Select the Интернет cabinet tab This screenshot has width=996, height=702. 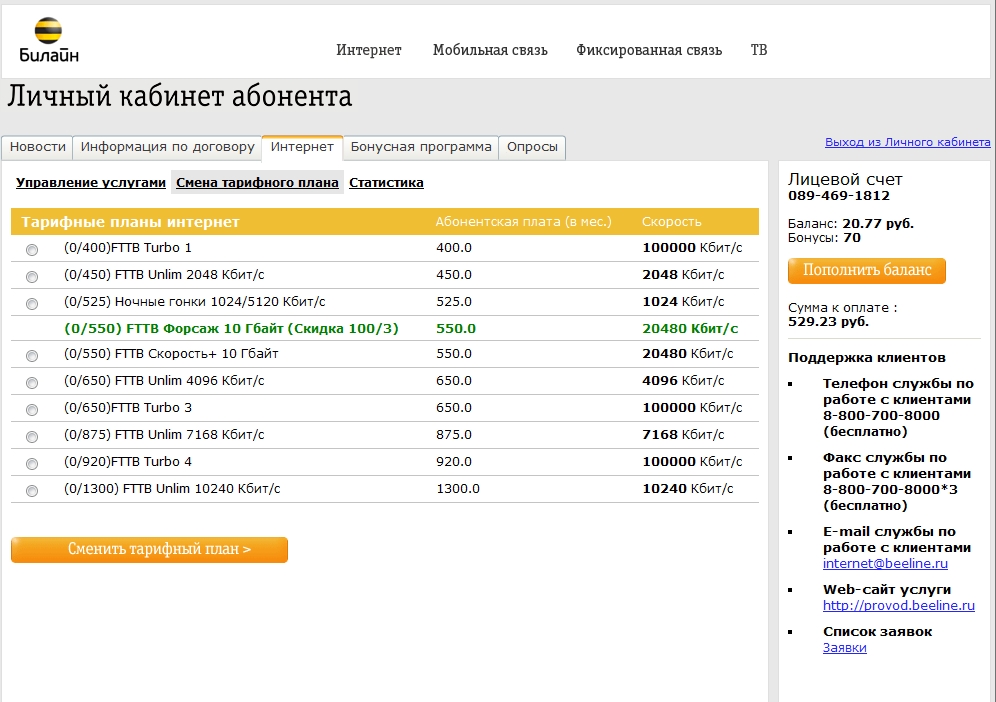point(302,147)
